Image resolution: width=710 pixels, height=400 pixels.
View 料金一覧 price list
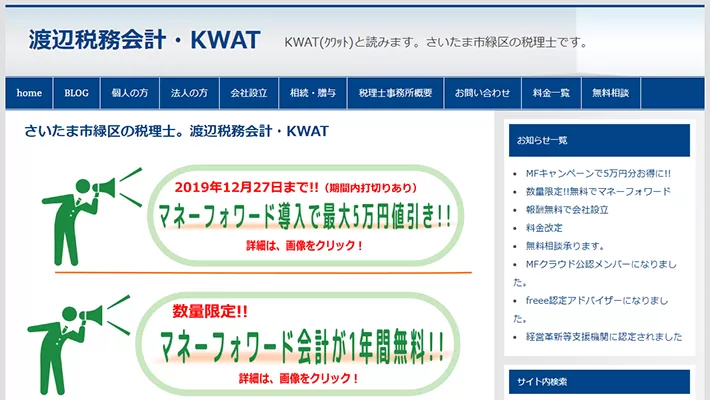click(551, 93)
